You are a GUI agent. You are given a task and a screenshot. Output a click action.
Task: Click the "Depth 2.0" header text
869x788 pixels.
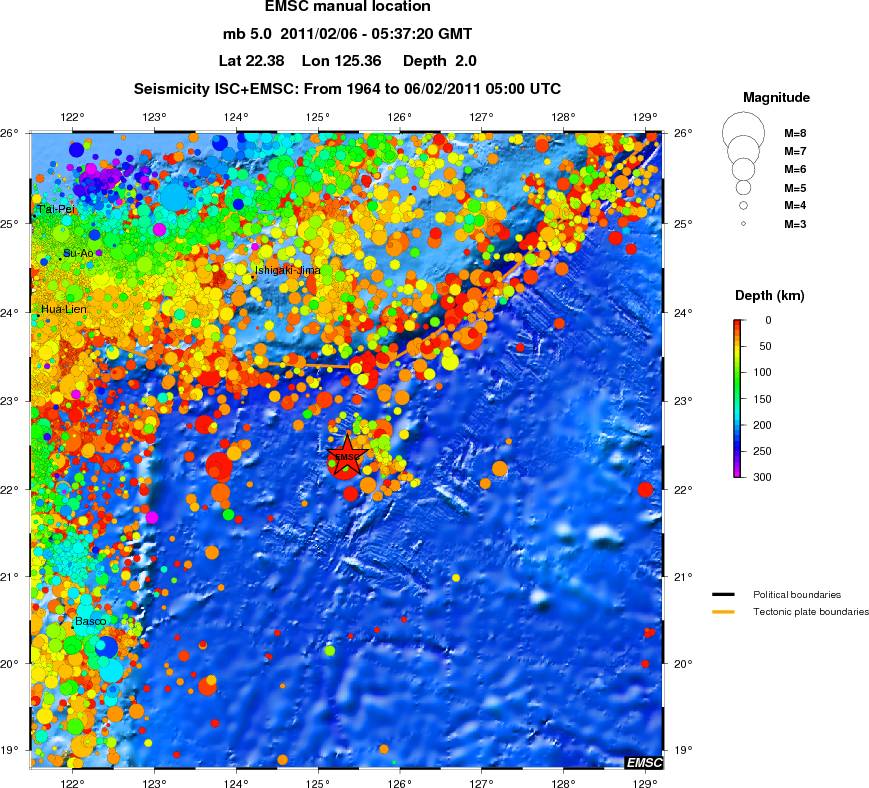click(439, 61)
